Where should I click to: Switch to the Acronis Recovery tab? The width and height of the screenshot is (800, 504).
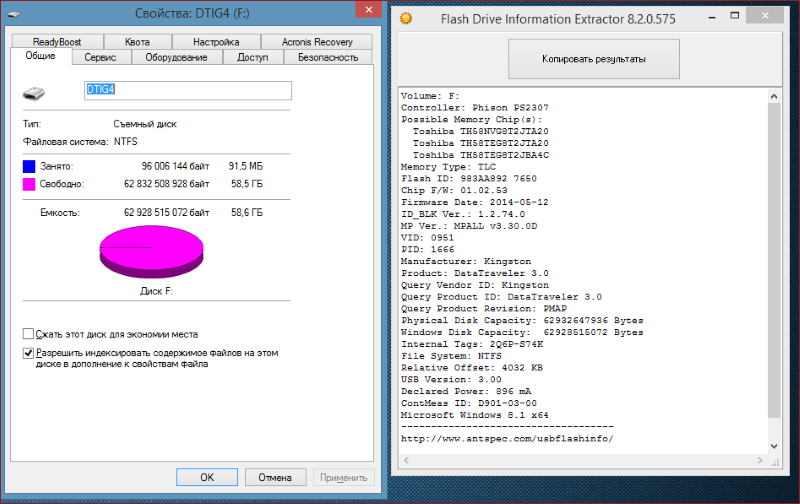pyautogui.click(x=317, y=42)
